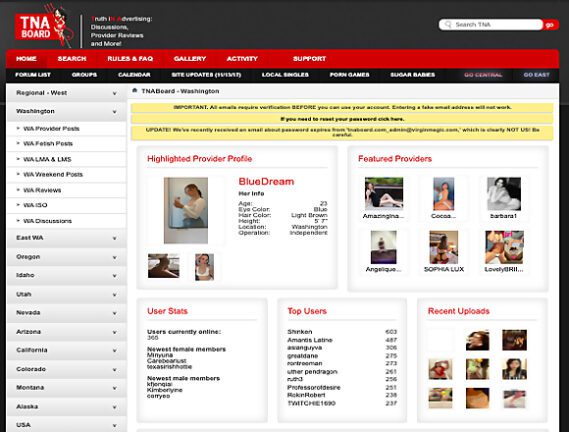Expand the Idaho section
The image size is (569, 432).
(66, 275)
